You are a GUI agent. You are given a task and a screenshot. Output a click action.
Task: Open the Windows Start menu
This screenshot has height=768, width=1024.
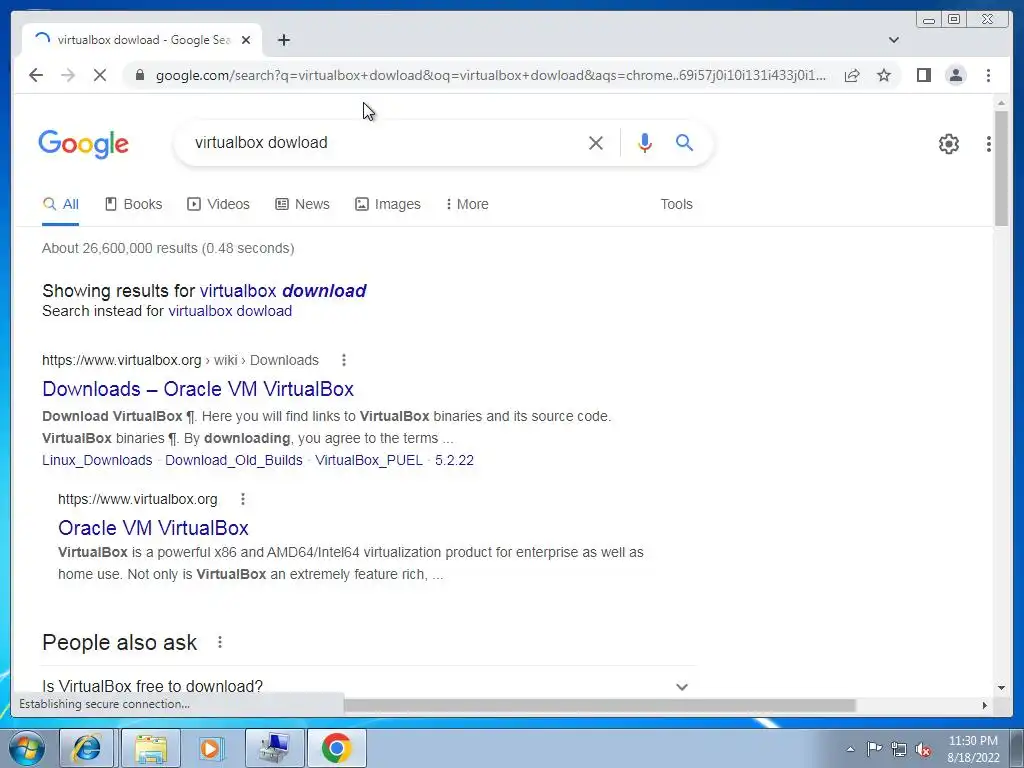[26, 748]
